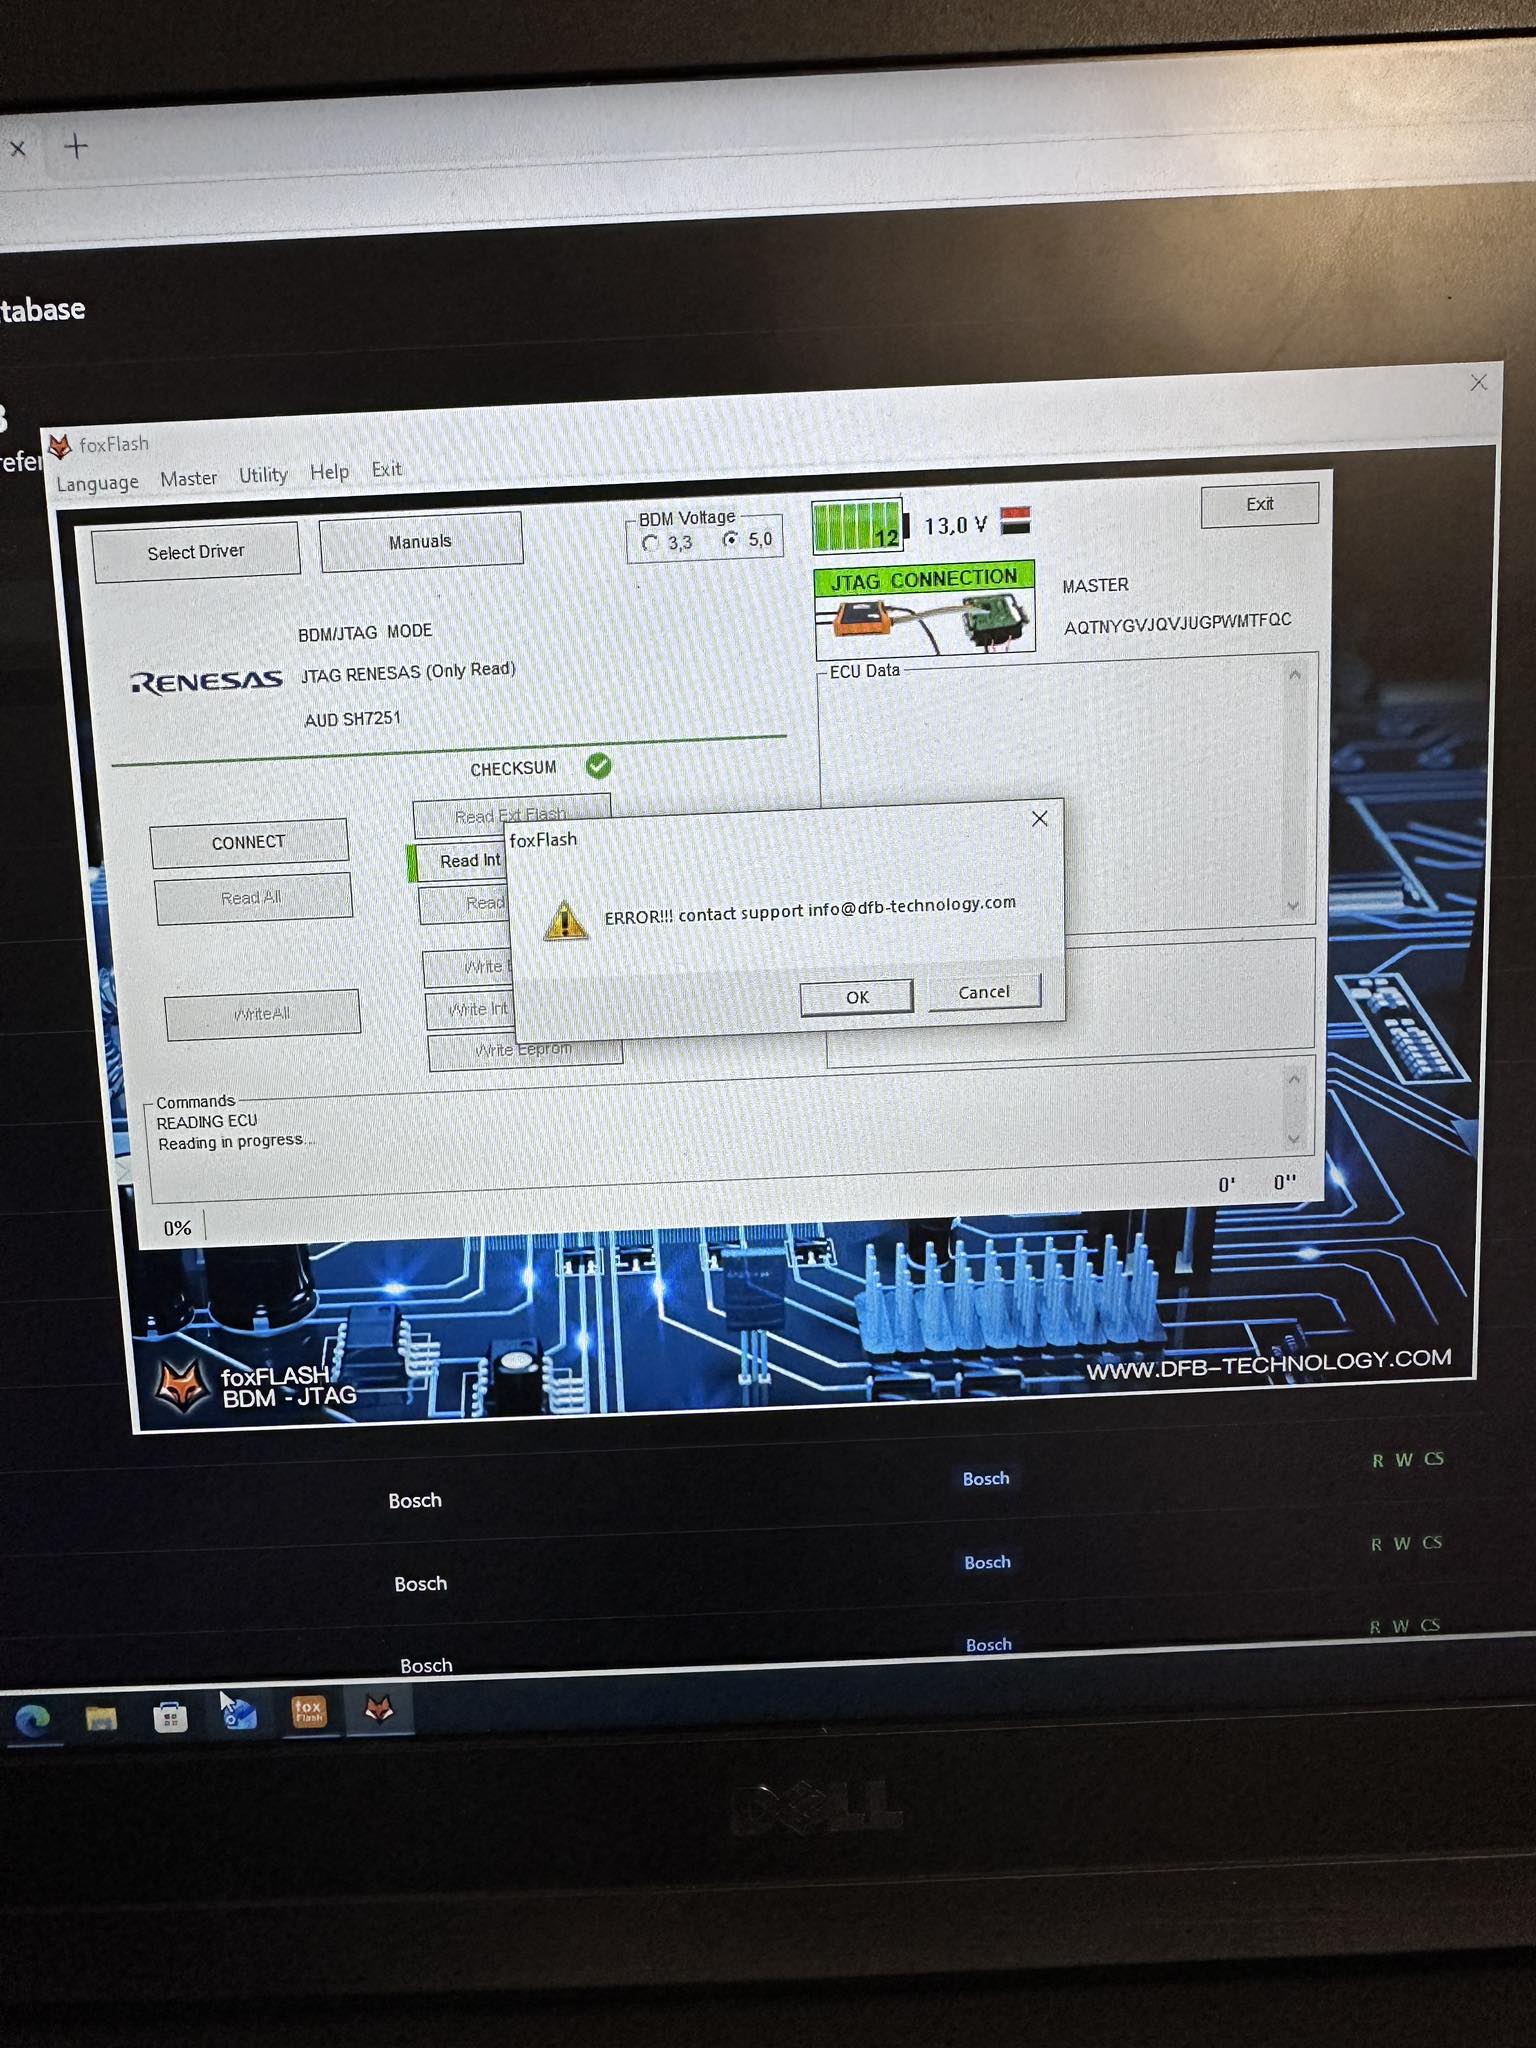
Task: Click the second blue Bosch link
Action: point(987,1562)
